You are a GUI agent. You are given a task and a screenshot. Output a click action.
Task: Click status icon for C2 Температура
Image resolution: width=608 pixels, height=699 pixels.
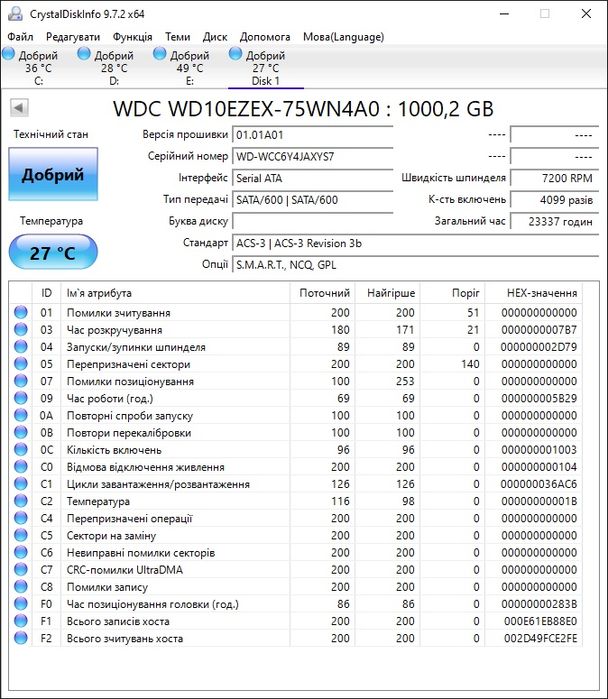[x=21, y=501]
